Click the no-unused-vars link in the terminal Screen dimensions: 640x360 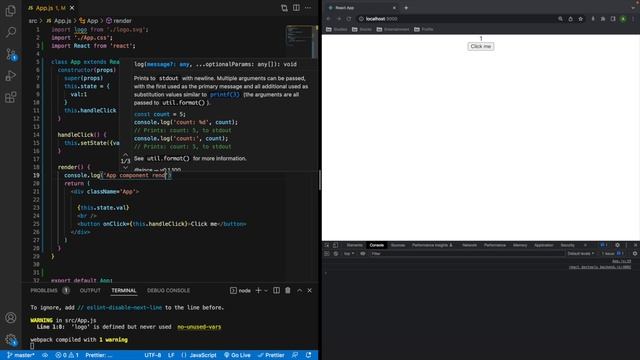(x=199, y=327)
